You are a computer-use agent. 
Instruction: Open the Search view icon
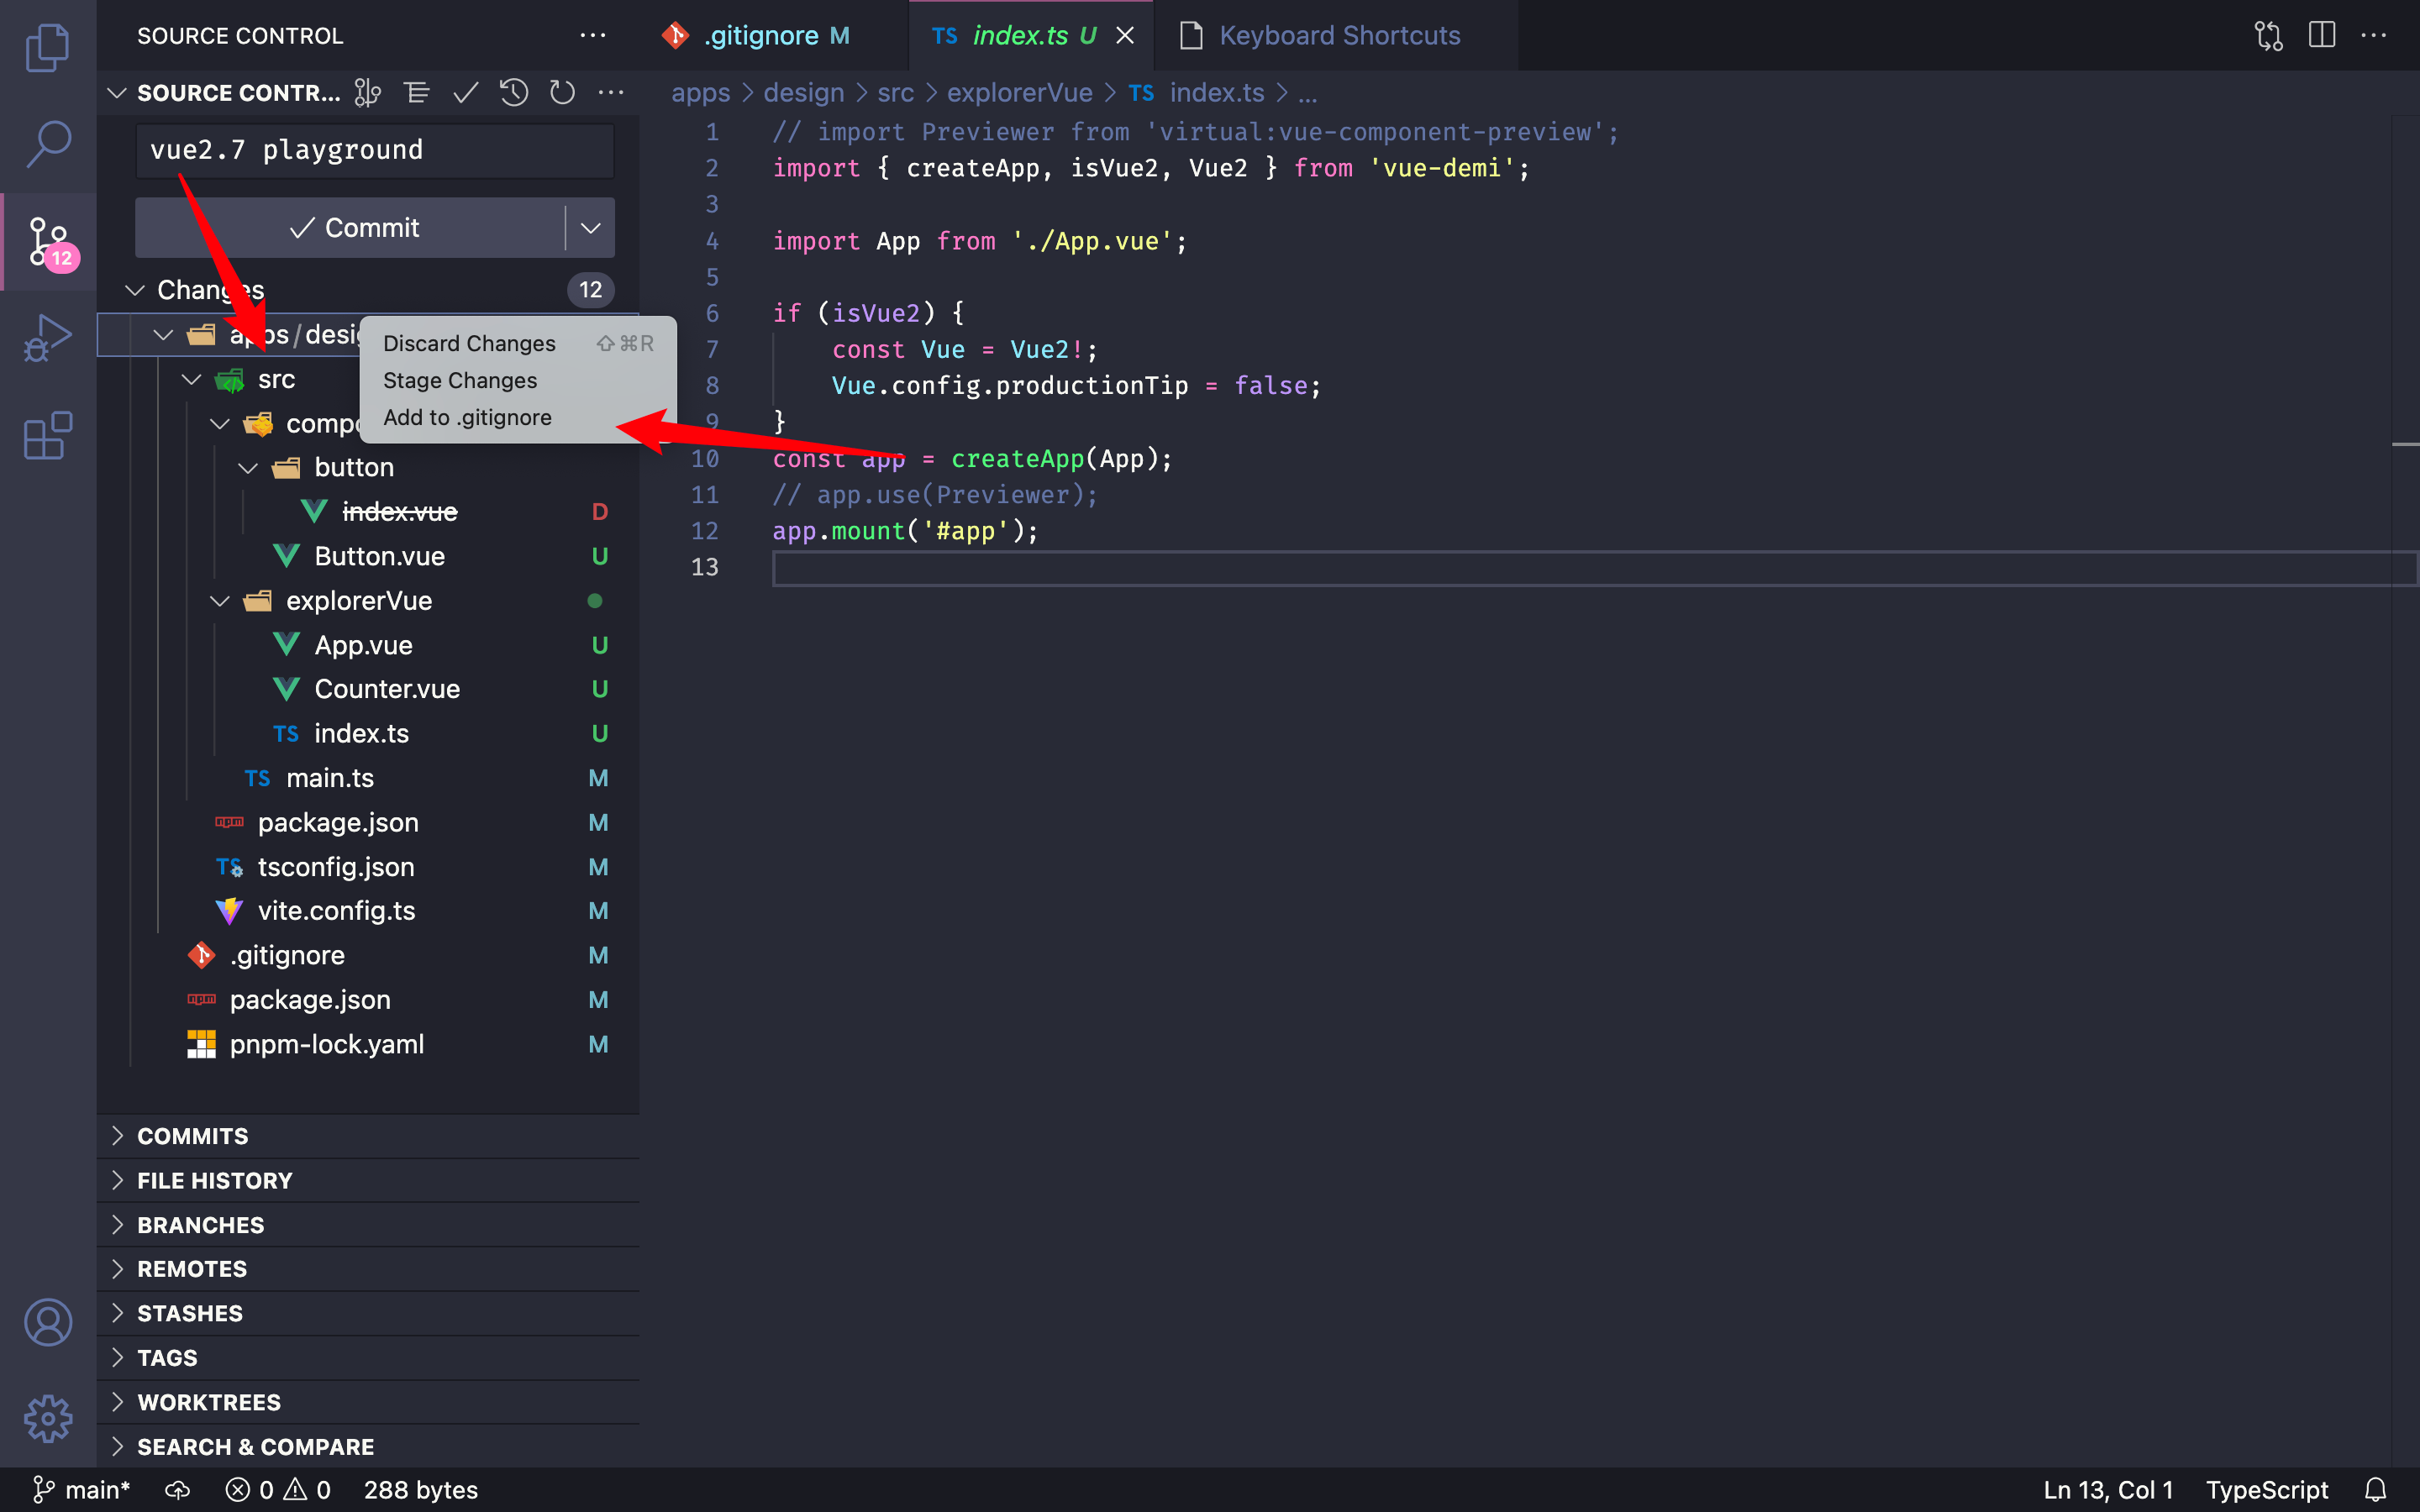click(47, 143)
